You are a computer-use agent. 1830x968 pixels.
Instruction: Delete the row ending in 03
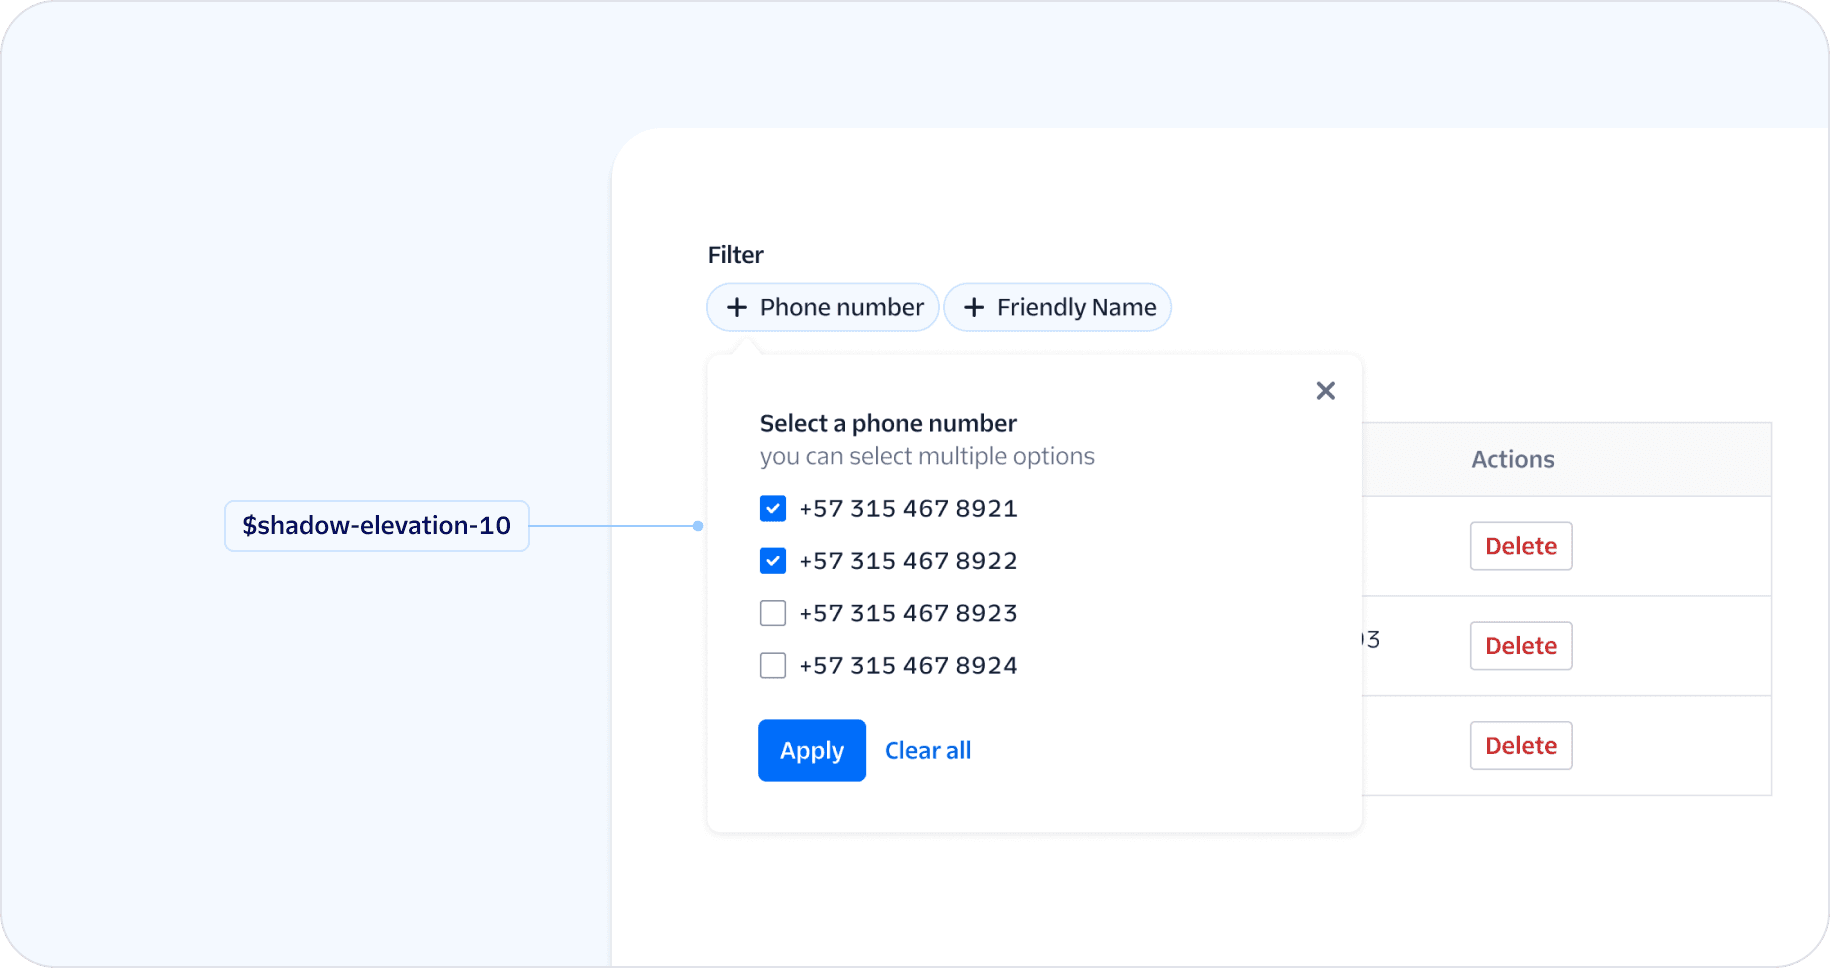point(1520,646)
